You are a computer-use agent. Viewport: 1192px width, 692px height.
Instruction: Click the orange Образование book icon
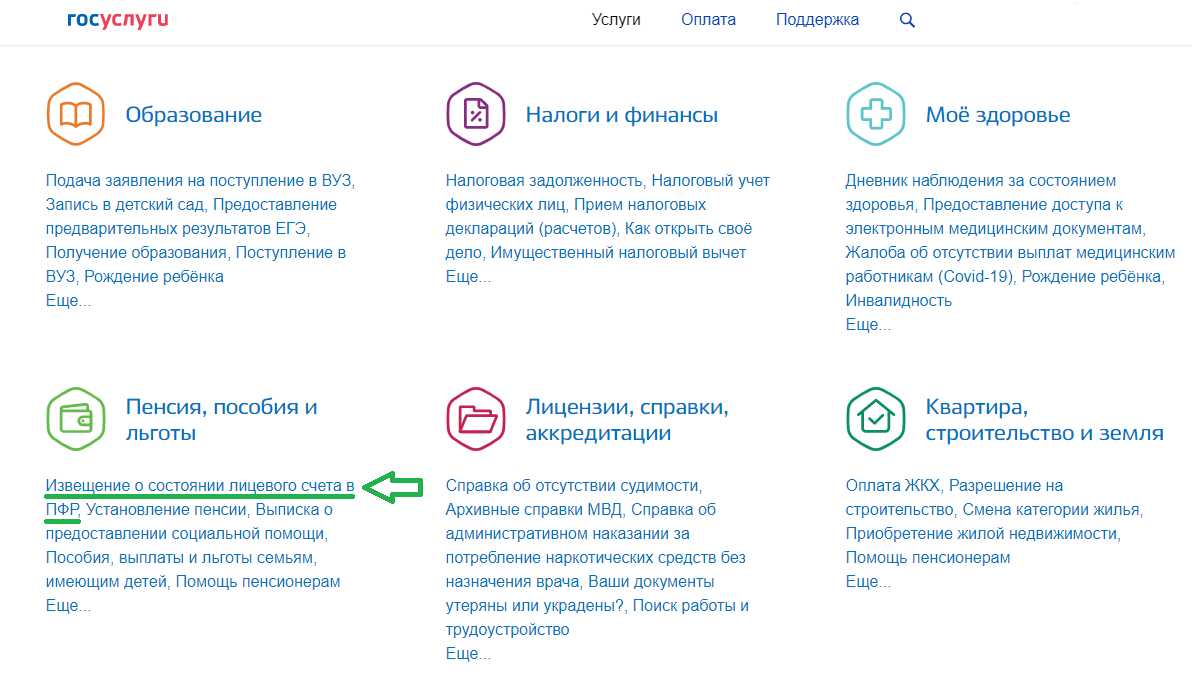point(75,114)
